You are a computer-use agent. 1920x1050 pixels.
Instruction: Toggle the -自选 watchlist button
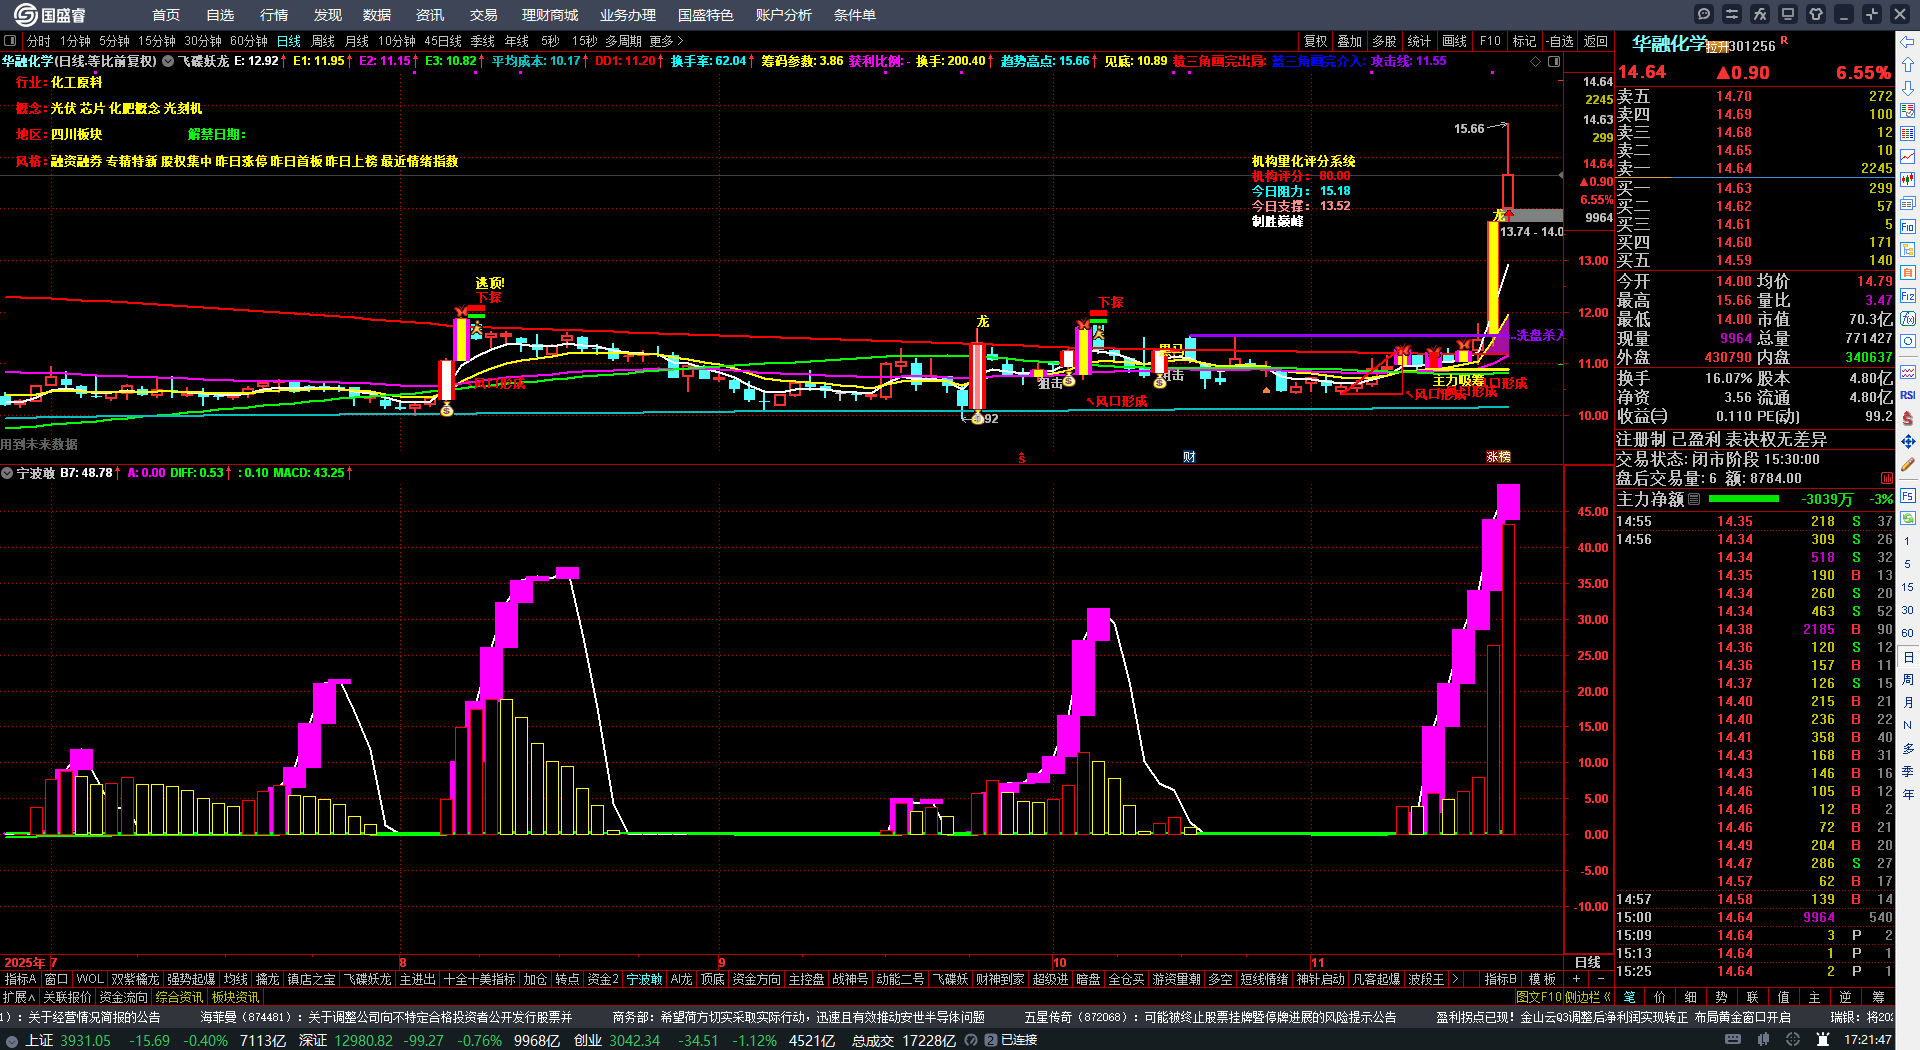click(x=1559, y=41)
